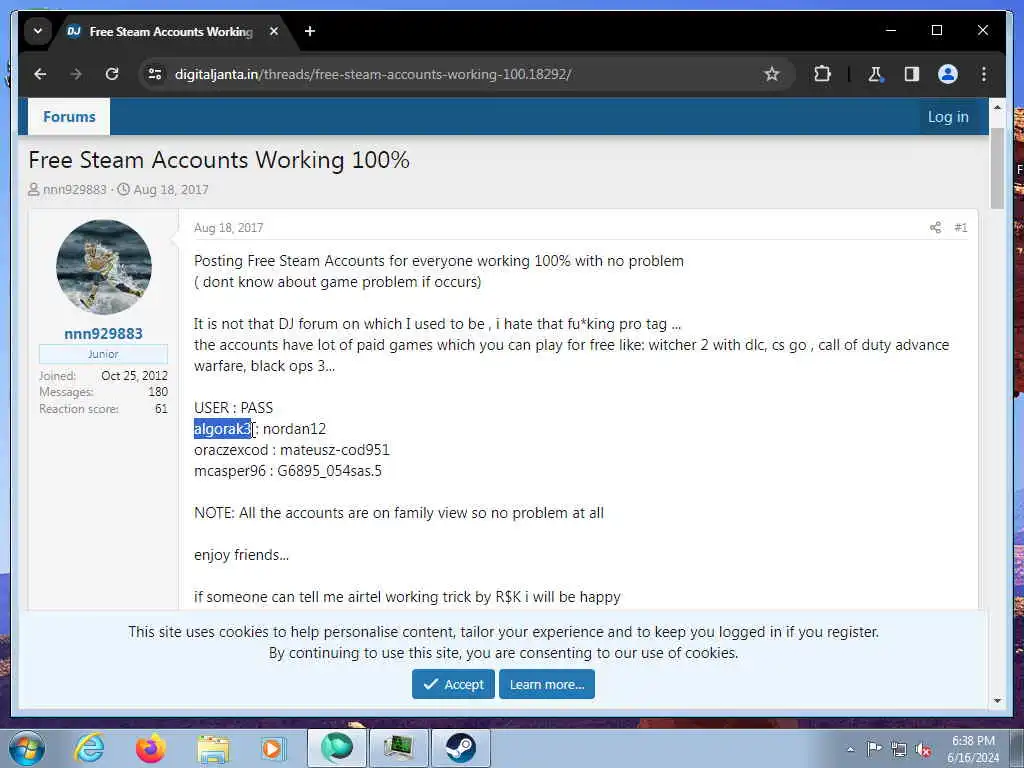Open Steam from the taskbar
This screenshot has height=768, width=1024.
coord(461,748)
